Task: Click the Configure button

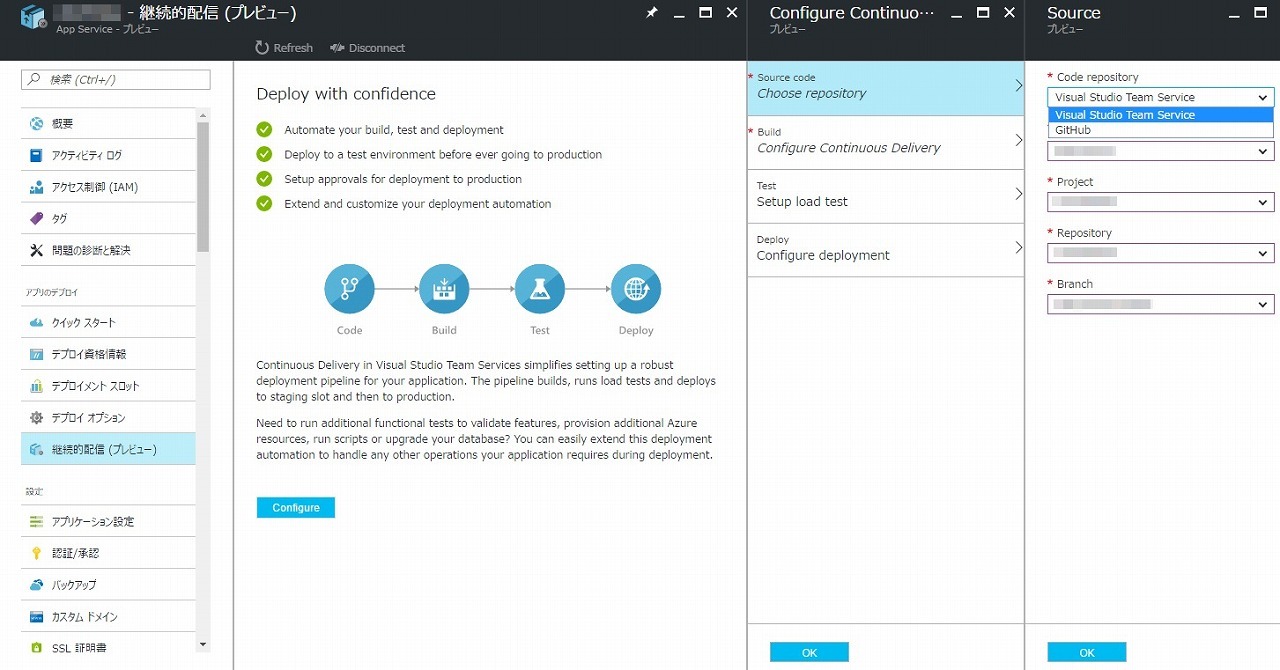Action: tap(296, 508)
